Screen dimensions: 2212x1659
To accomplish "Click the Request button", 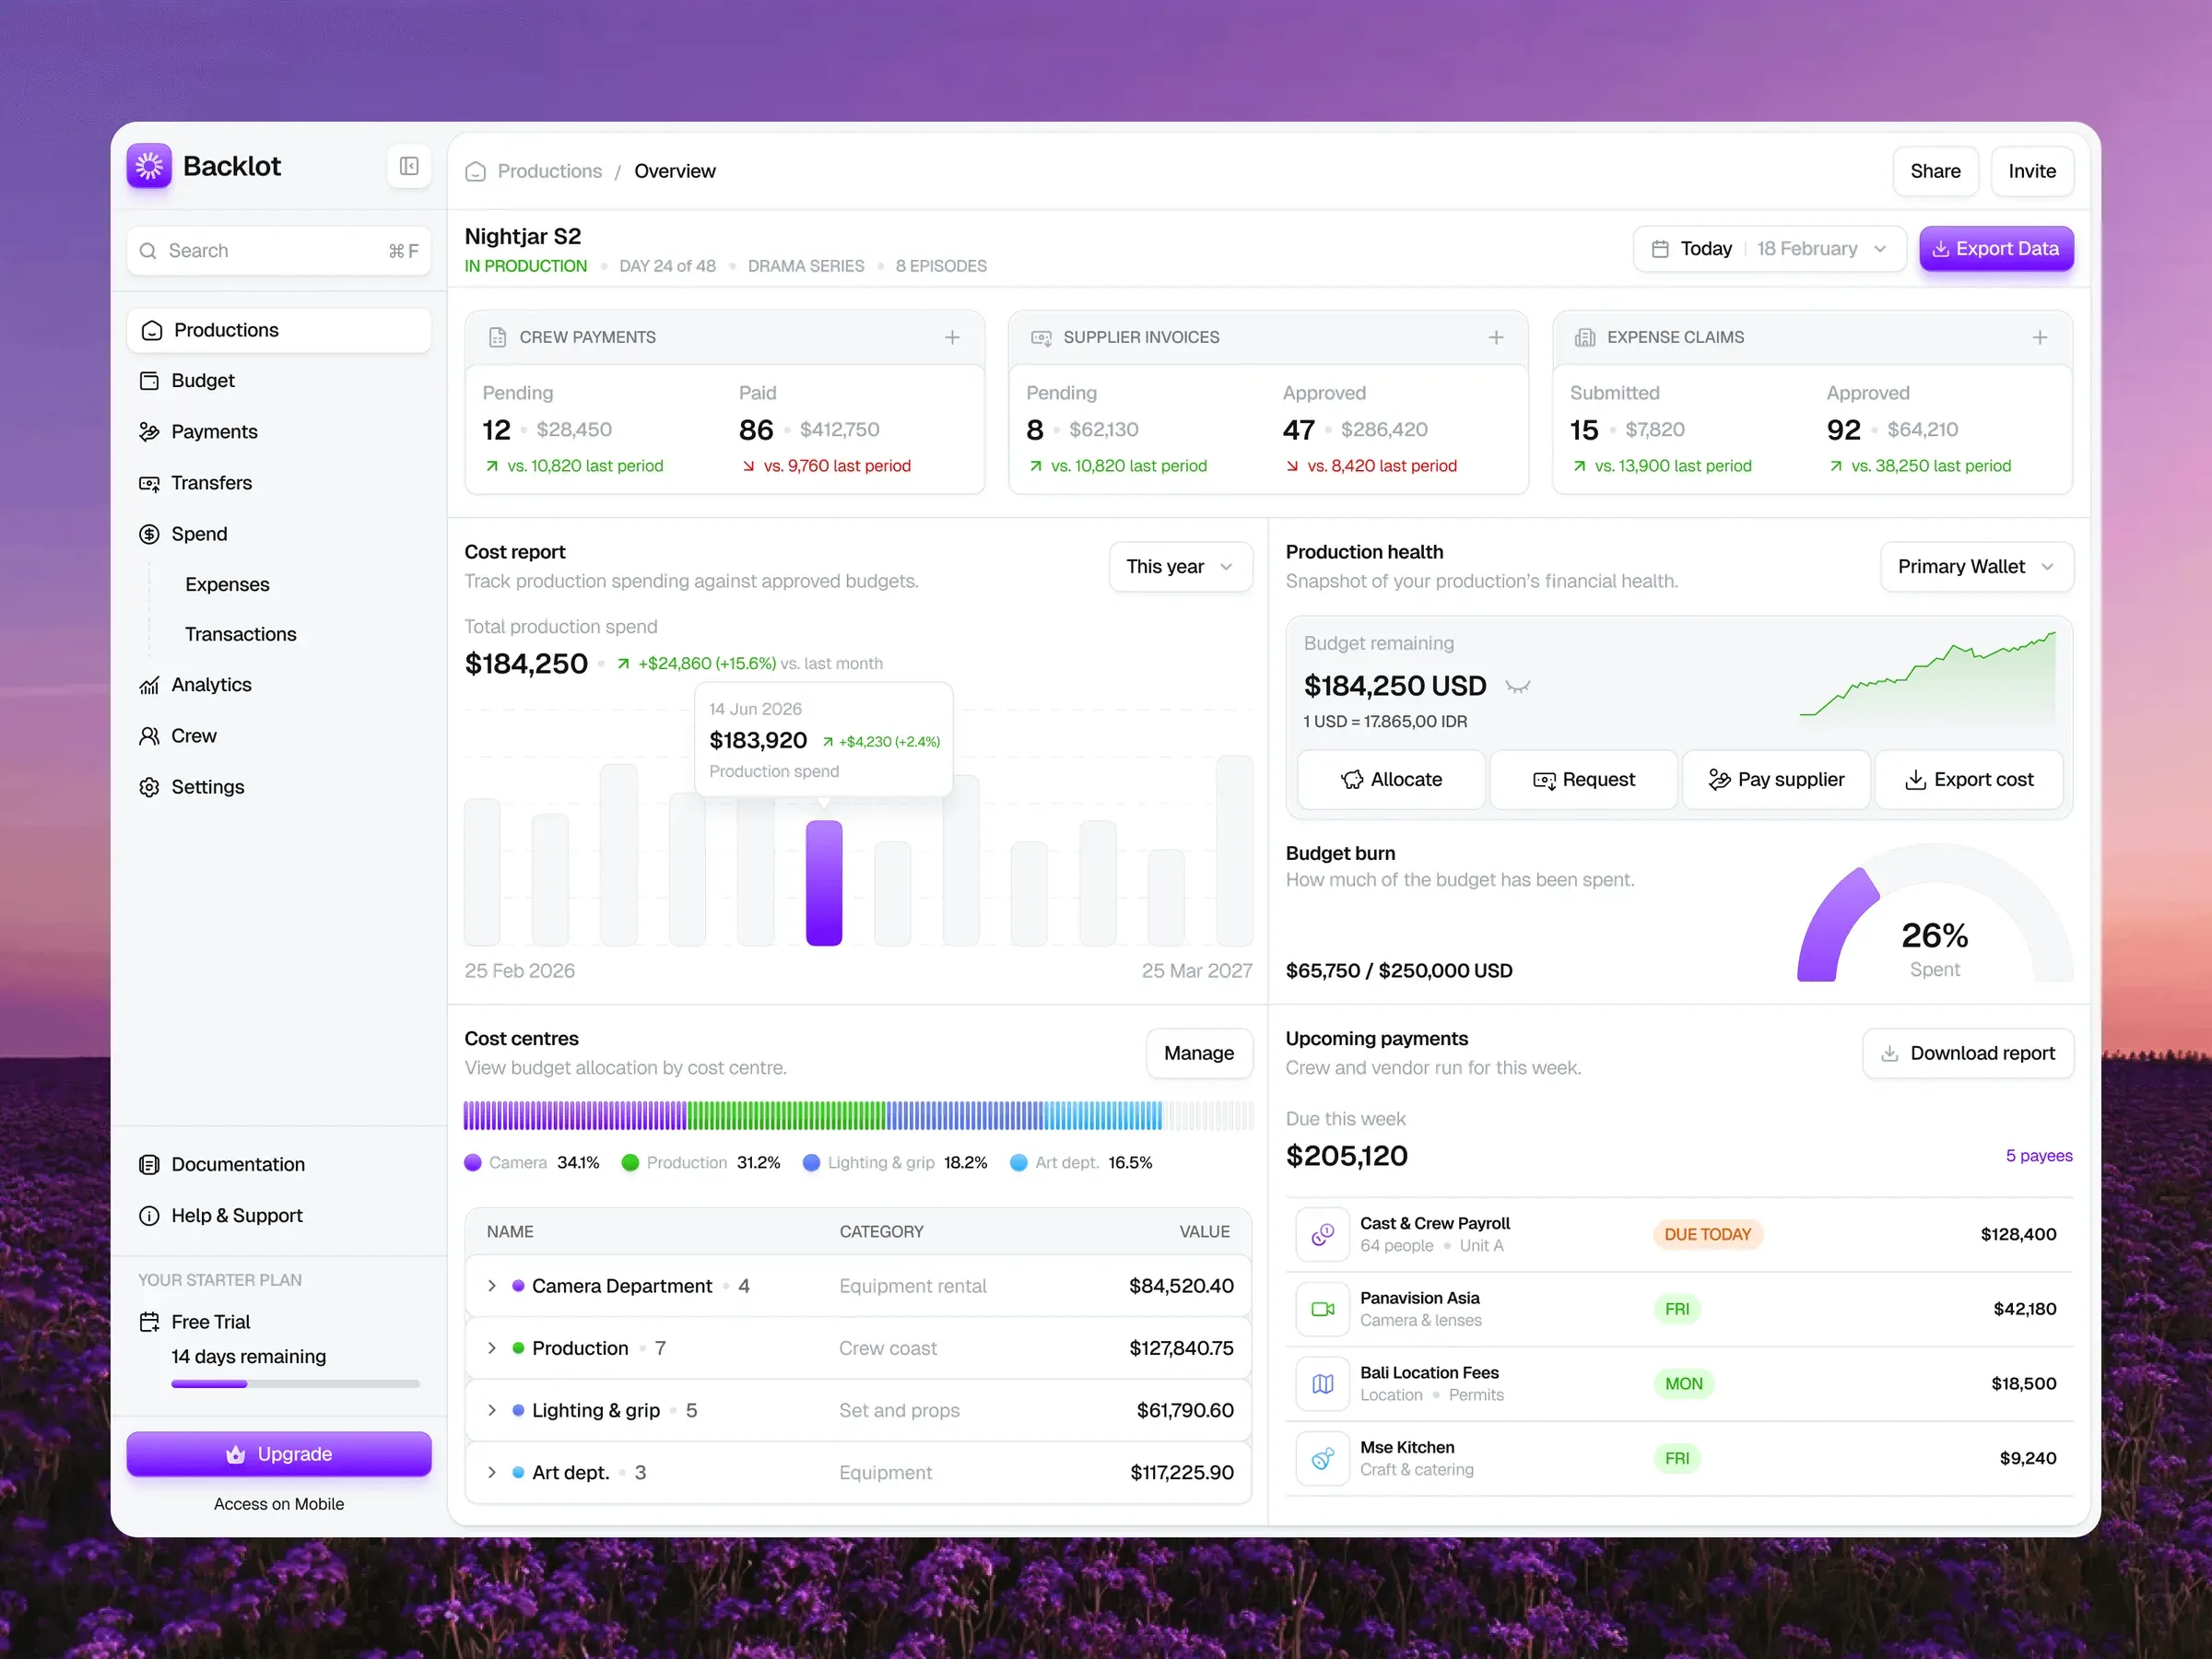I will [1584, 781].
